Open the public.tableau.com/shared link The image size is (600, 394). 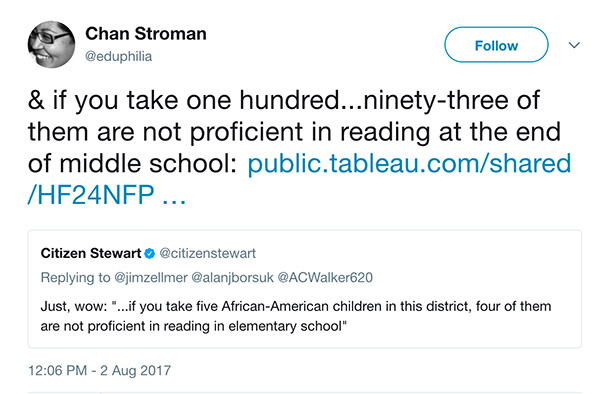[409, 164]
